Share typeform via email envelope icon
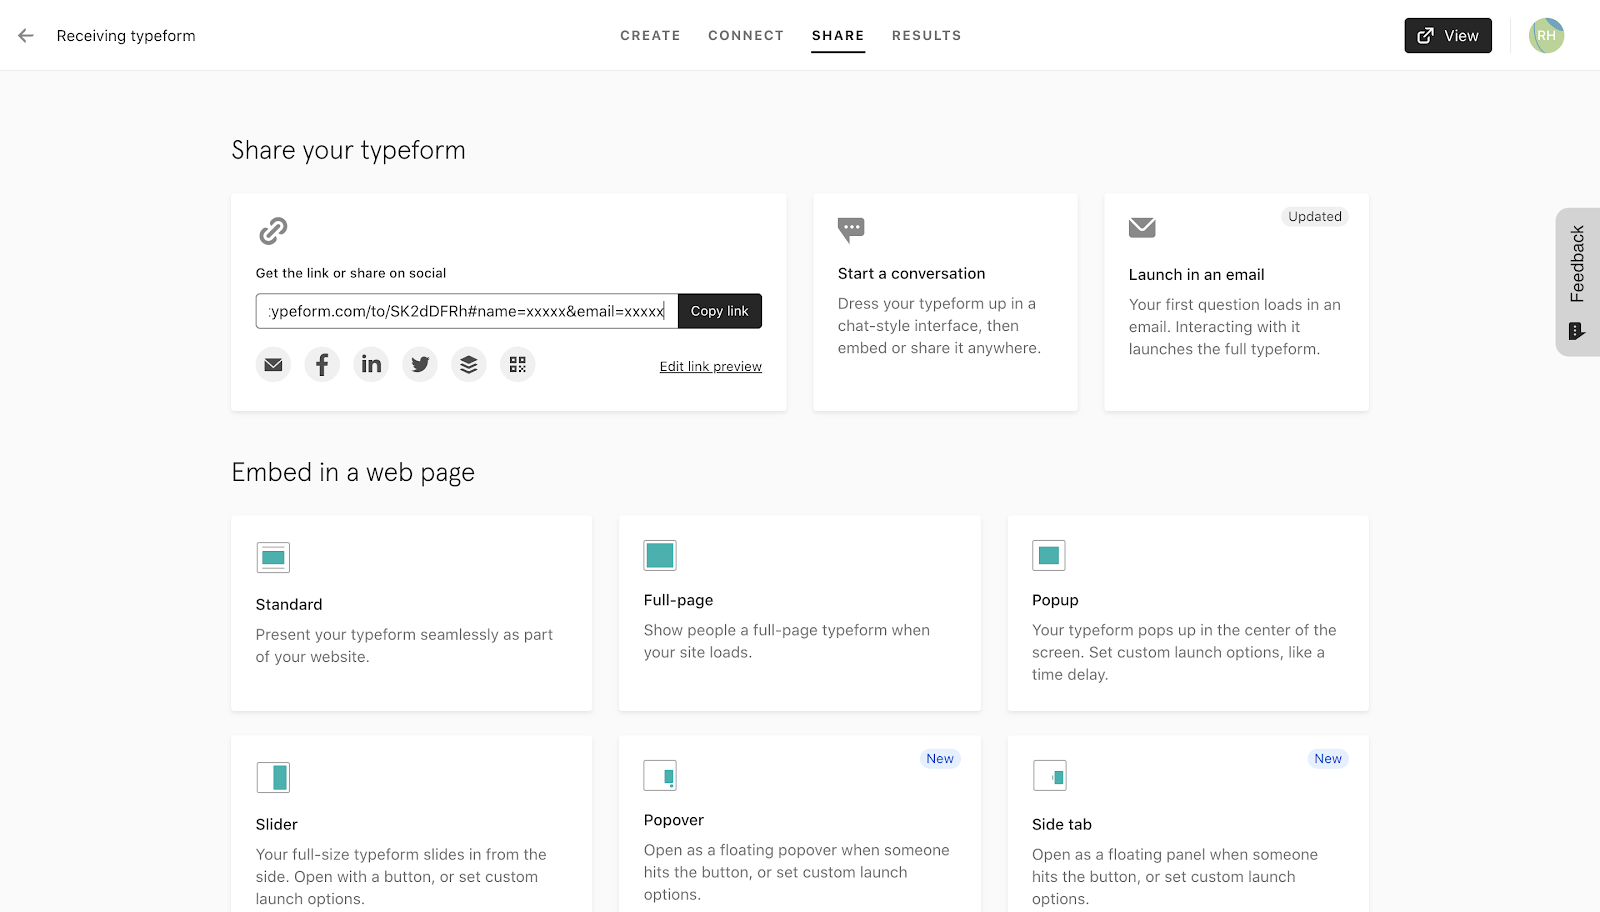The image size is (1600, 912). 273,365
